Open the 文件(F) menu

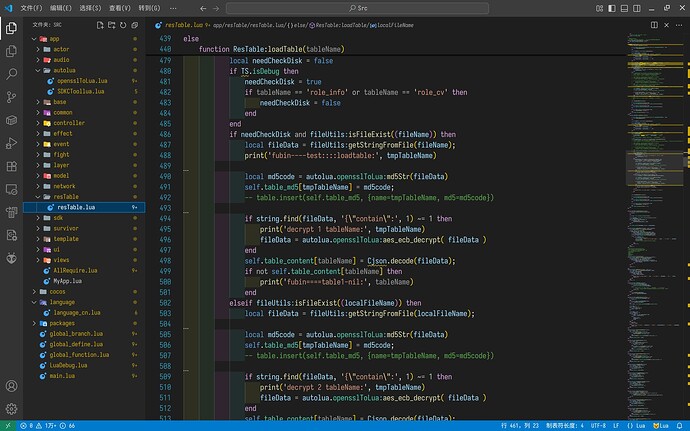(31, 8)
